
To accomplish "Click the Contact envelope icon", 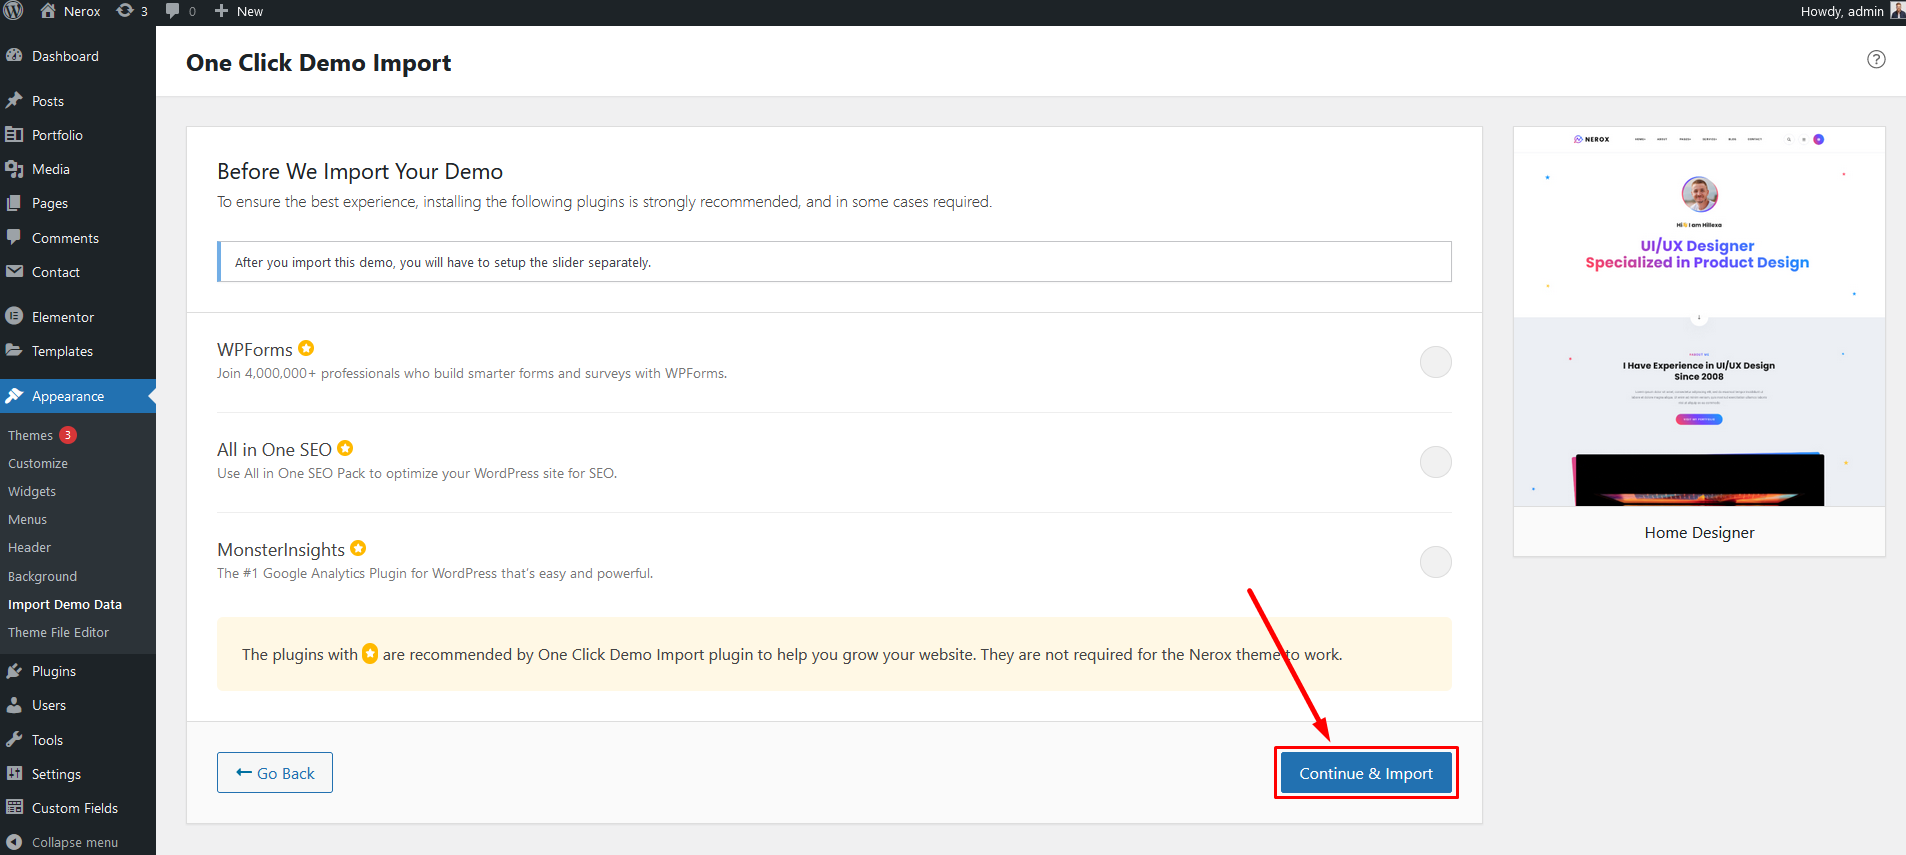I will pyautogui.click(x=14, y=272).
